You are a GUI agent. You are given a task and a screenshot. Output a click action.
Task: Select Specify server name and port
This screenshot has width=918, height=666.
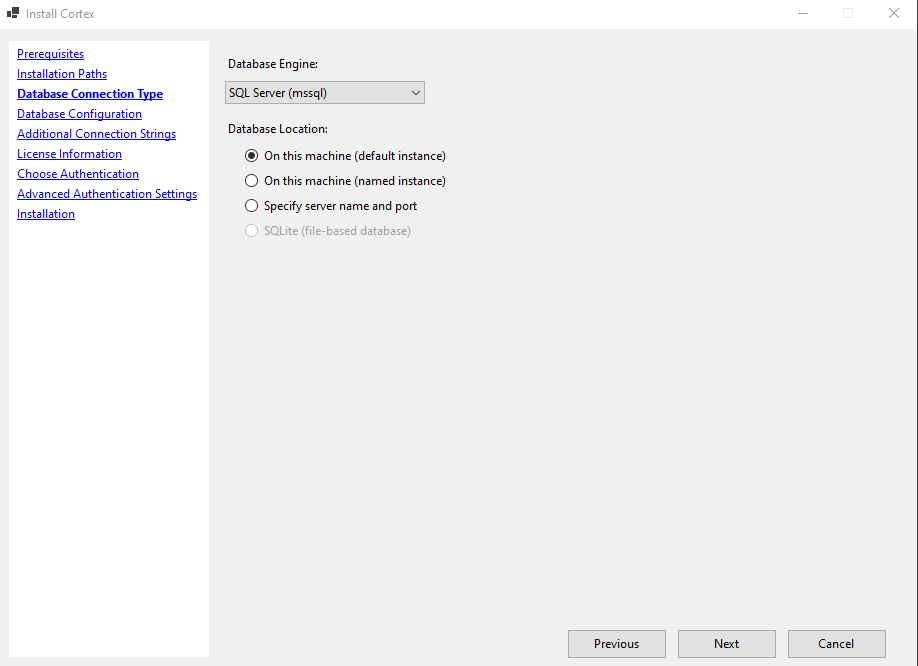click(251, 206)
